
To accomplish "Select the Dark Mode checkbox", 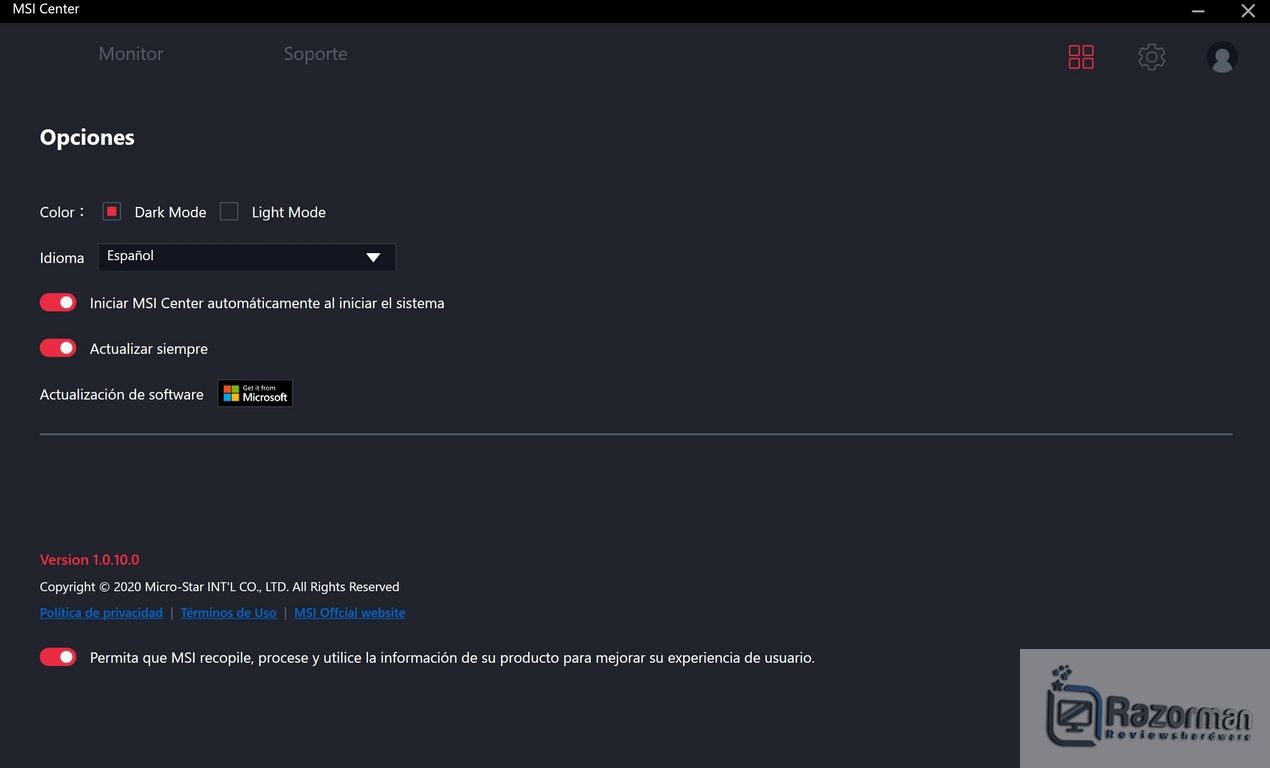I will (x=112, y=212).
